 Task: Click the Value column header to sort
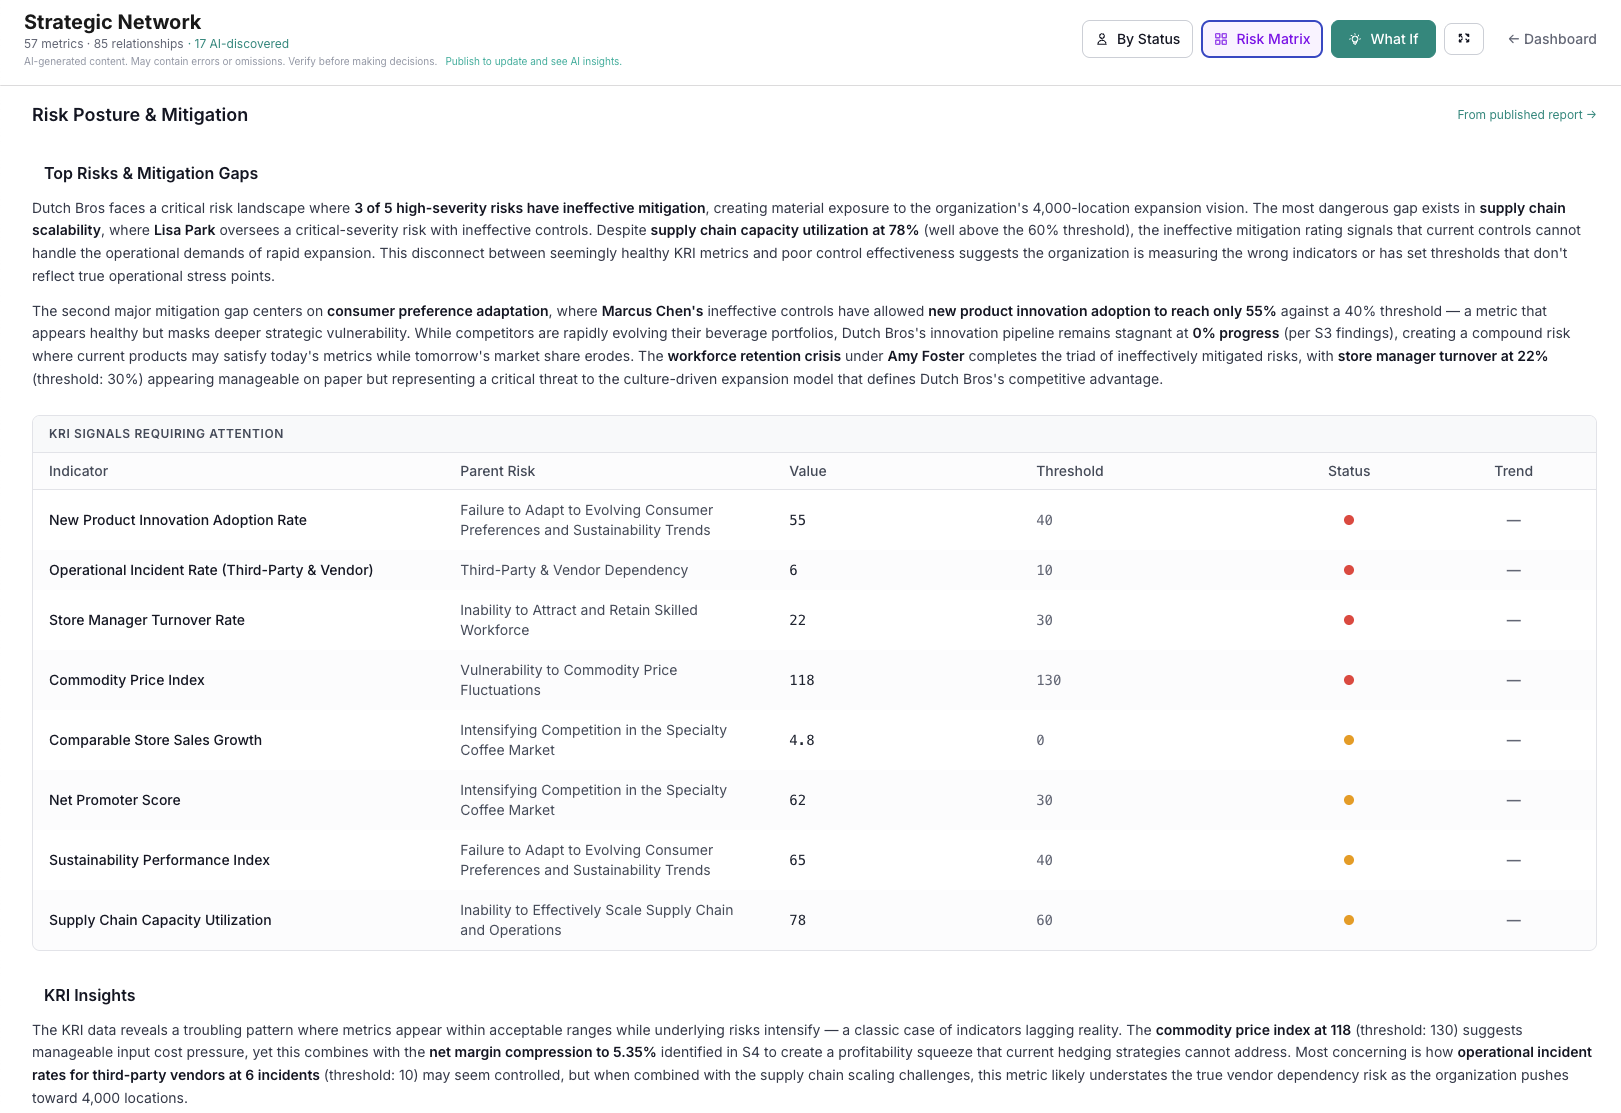pyautogui.click(x=807, y=470)
